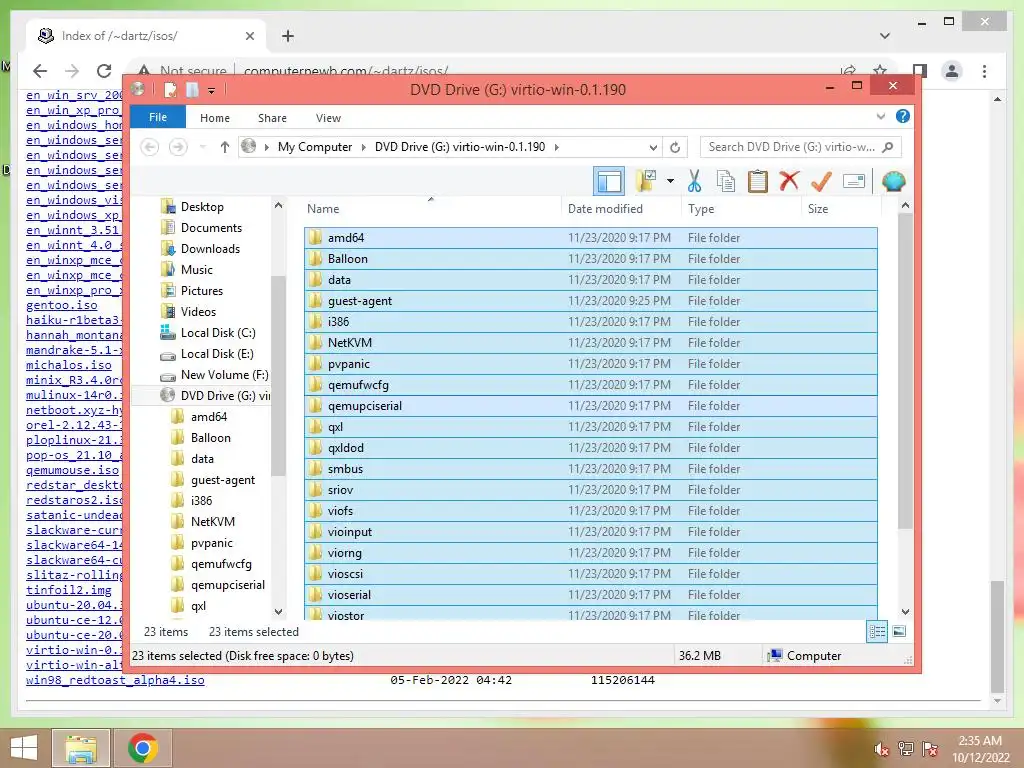
Task: Open Chrome three-dot menu
Action: click(984, 71)
